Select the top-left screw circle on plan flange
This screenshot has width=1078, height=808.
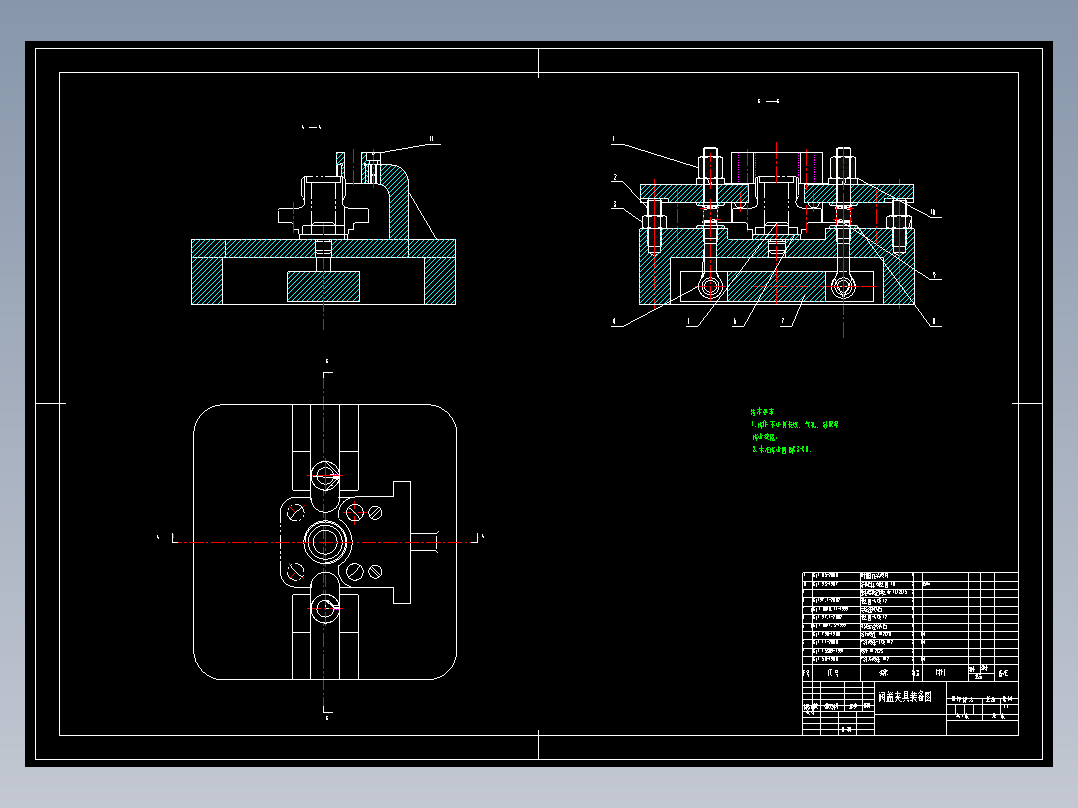tap(296, 512)
